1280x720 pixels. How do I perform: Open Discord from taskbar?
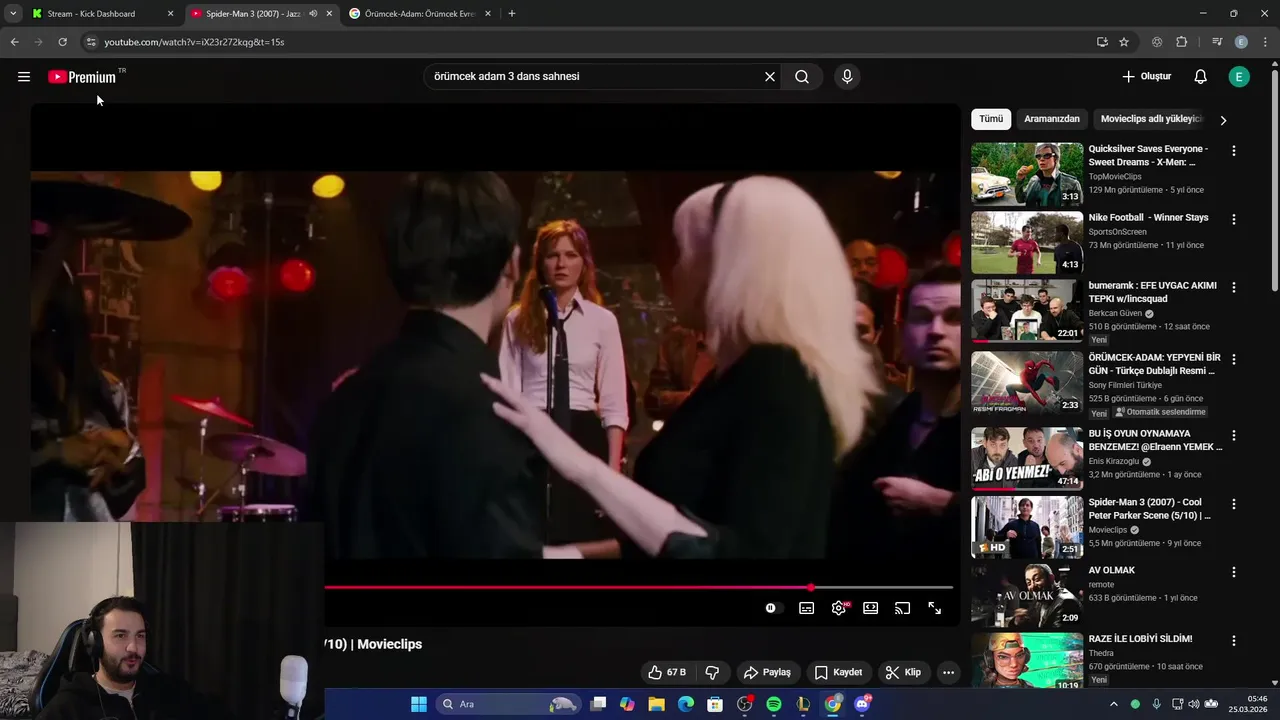tap(862, 704)
